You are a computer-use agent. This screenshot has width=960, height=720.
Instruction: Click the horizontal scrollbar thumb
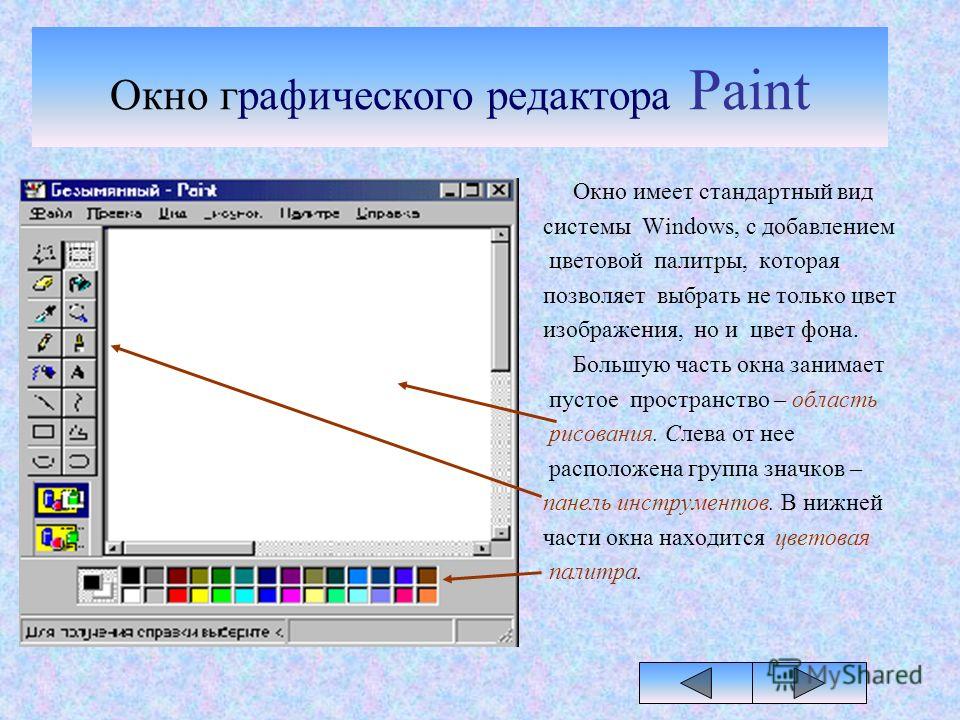189,548
